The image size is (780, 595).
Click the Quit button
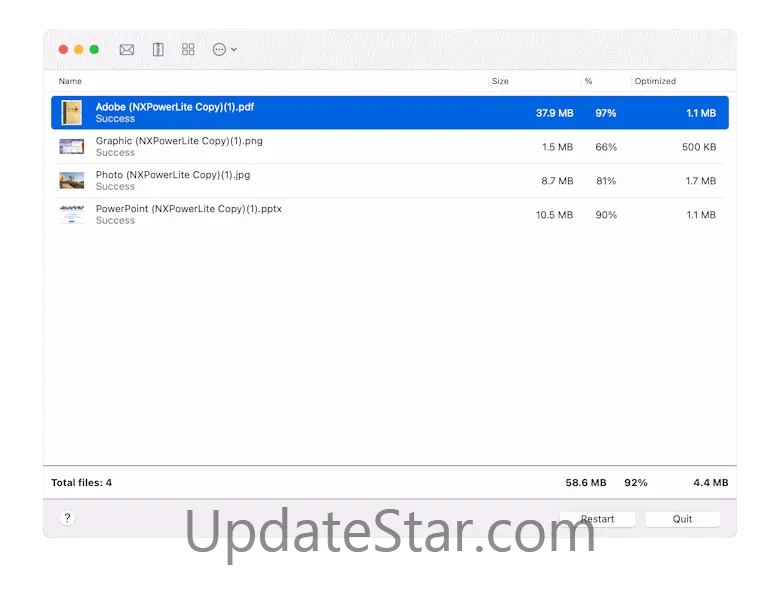click(682, 519)
